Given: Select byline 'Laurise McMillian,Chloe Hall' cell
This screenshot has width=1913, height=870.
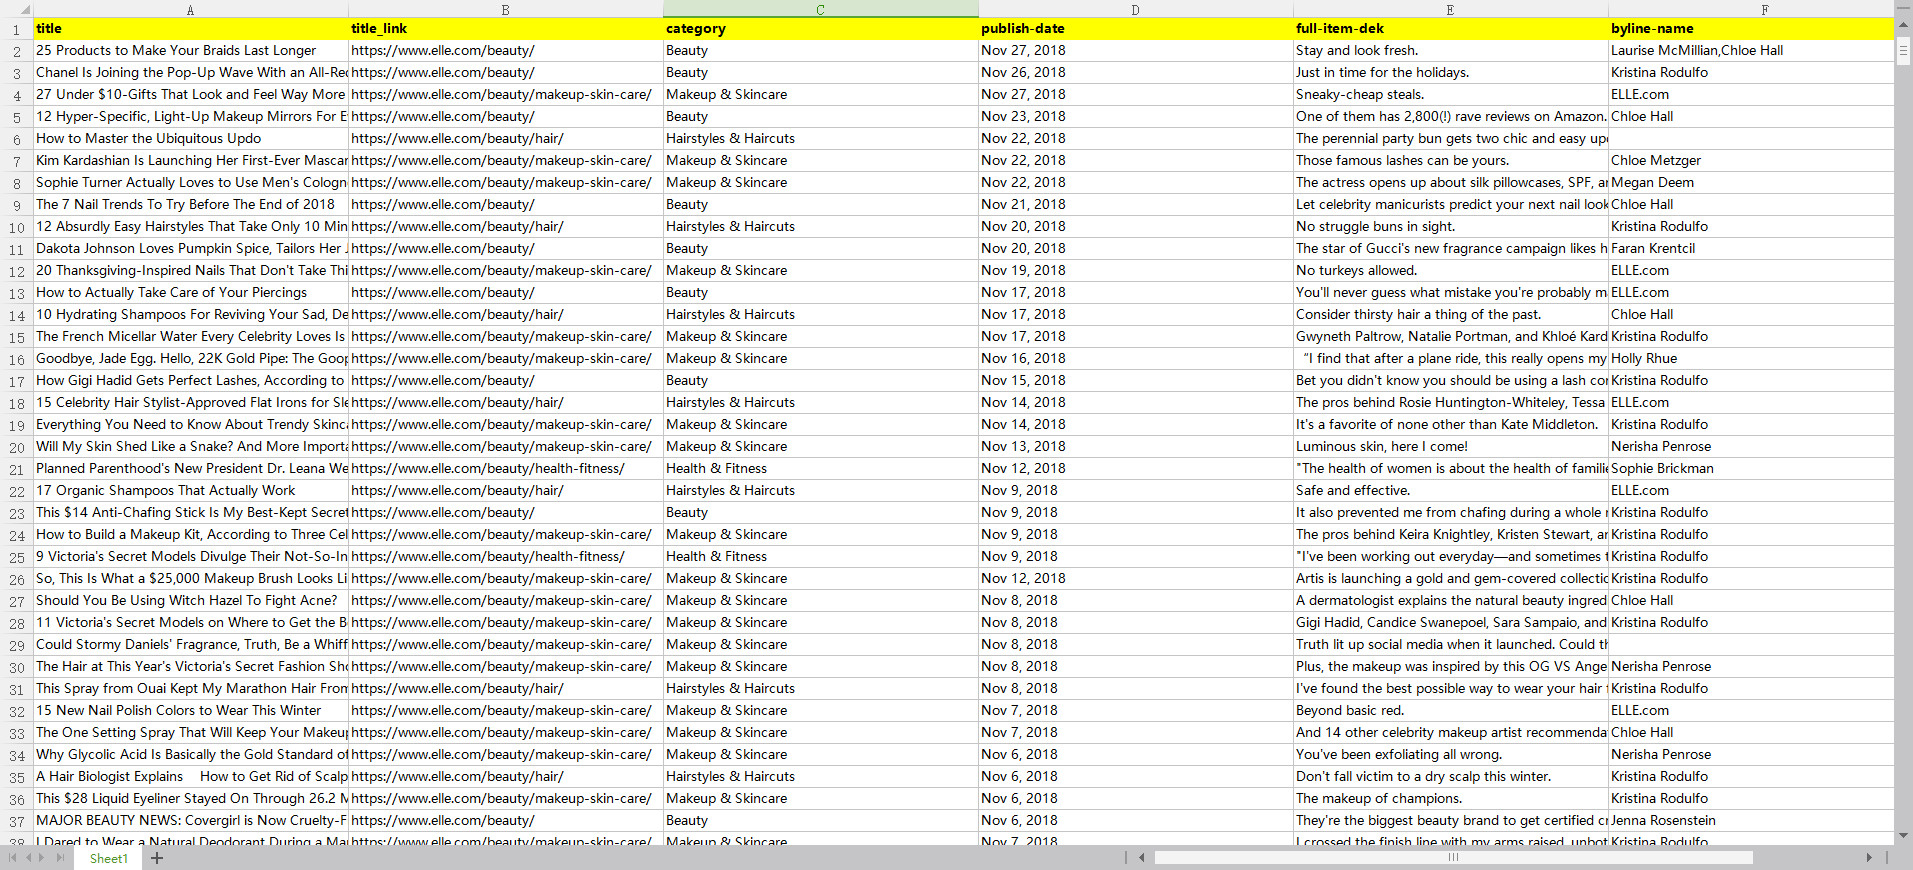Looking at the screenshot, I should (x=1751, y=51).
